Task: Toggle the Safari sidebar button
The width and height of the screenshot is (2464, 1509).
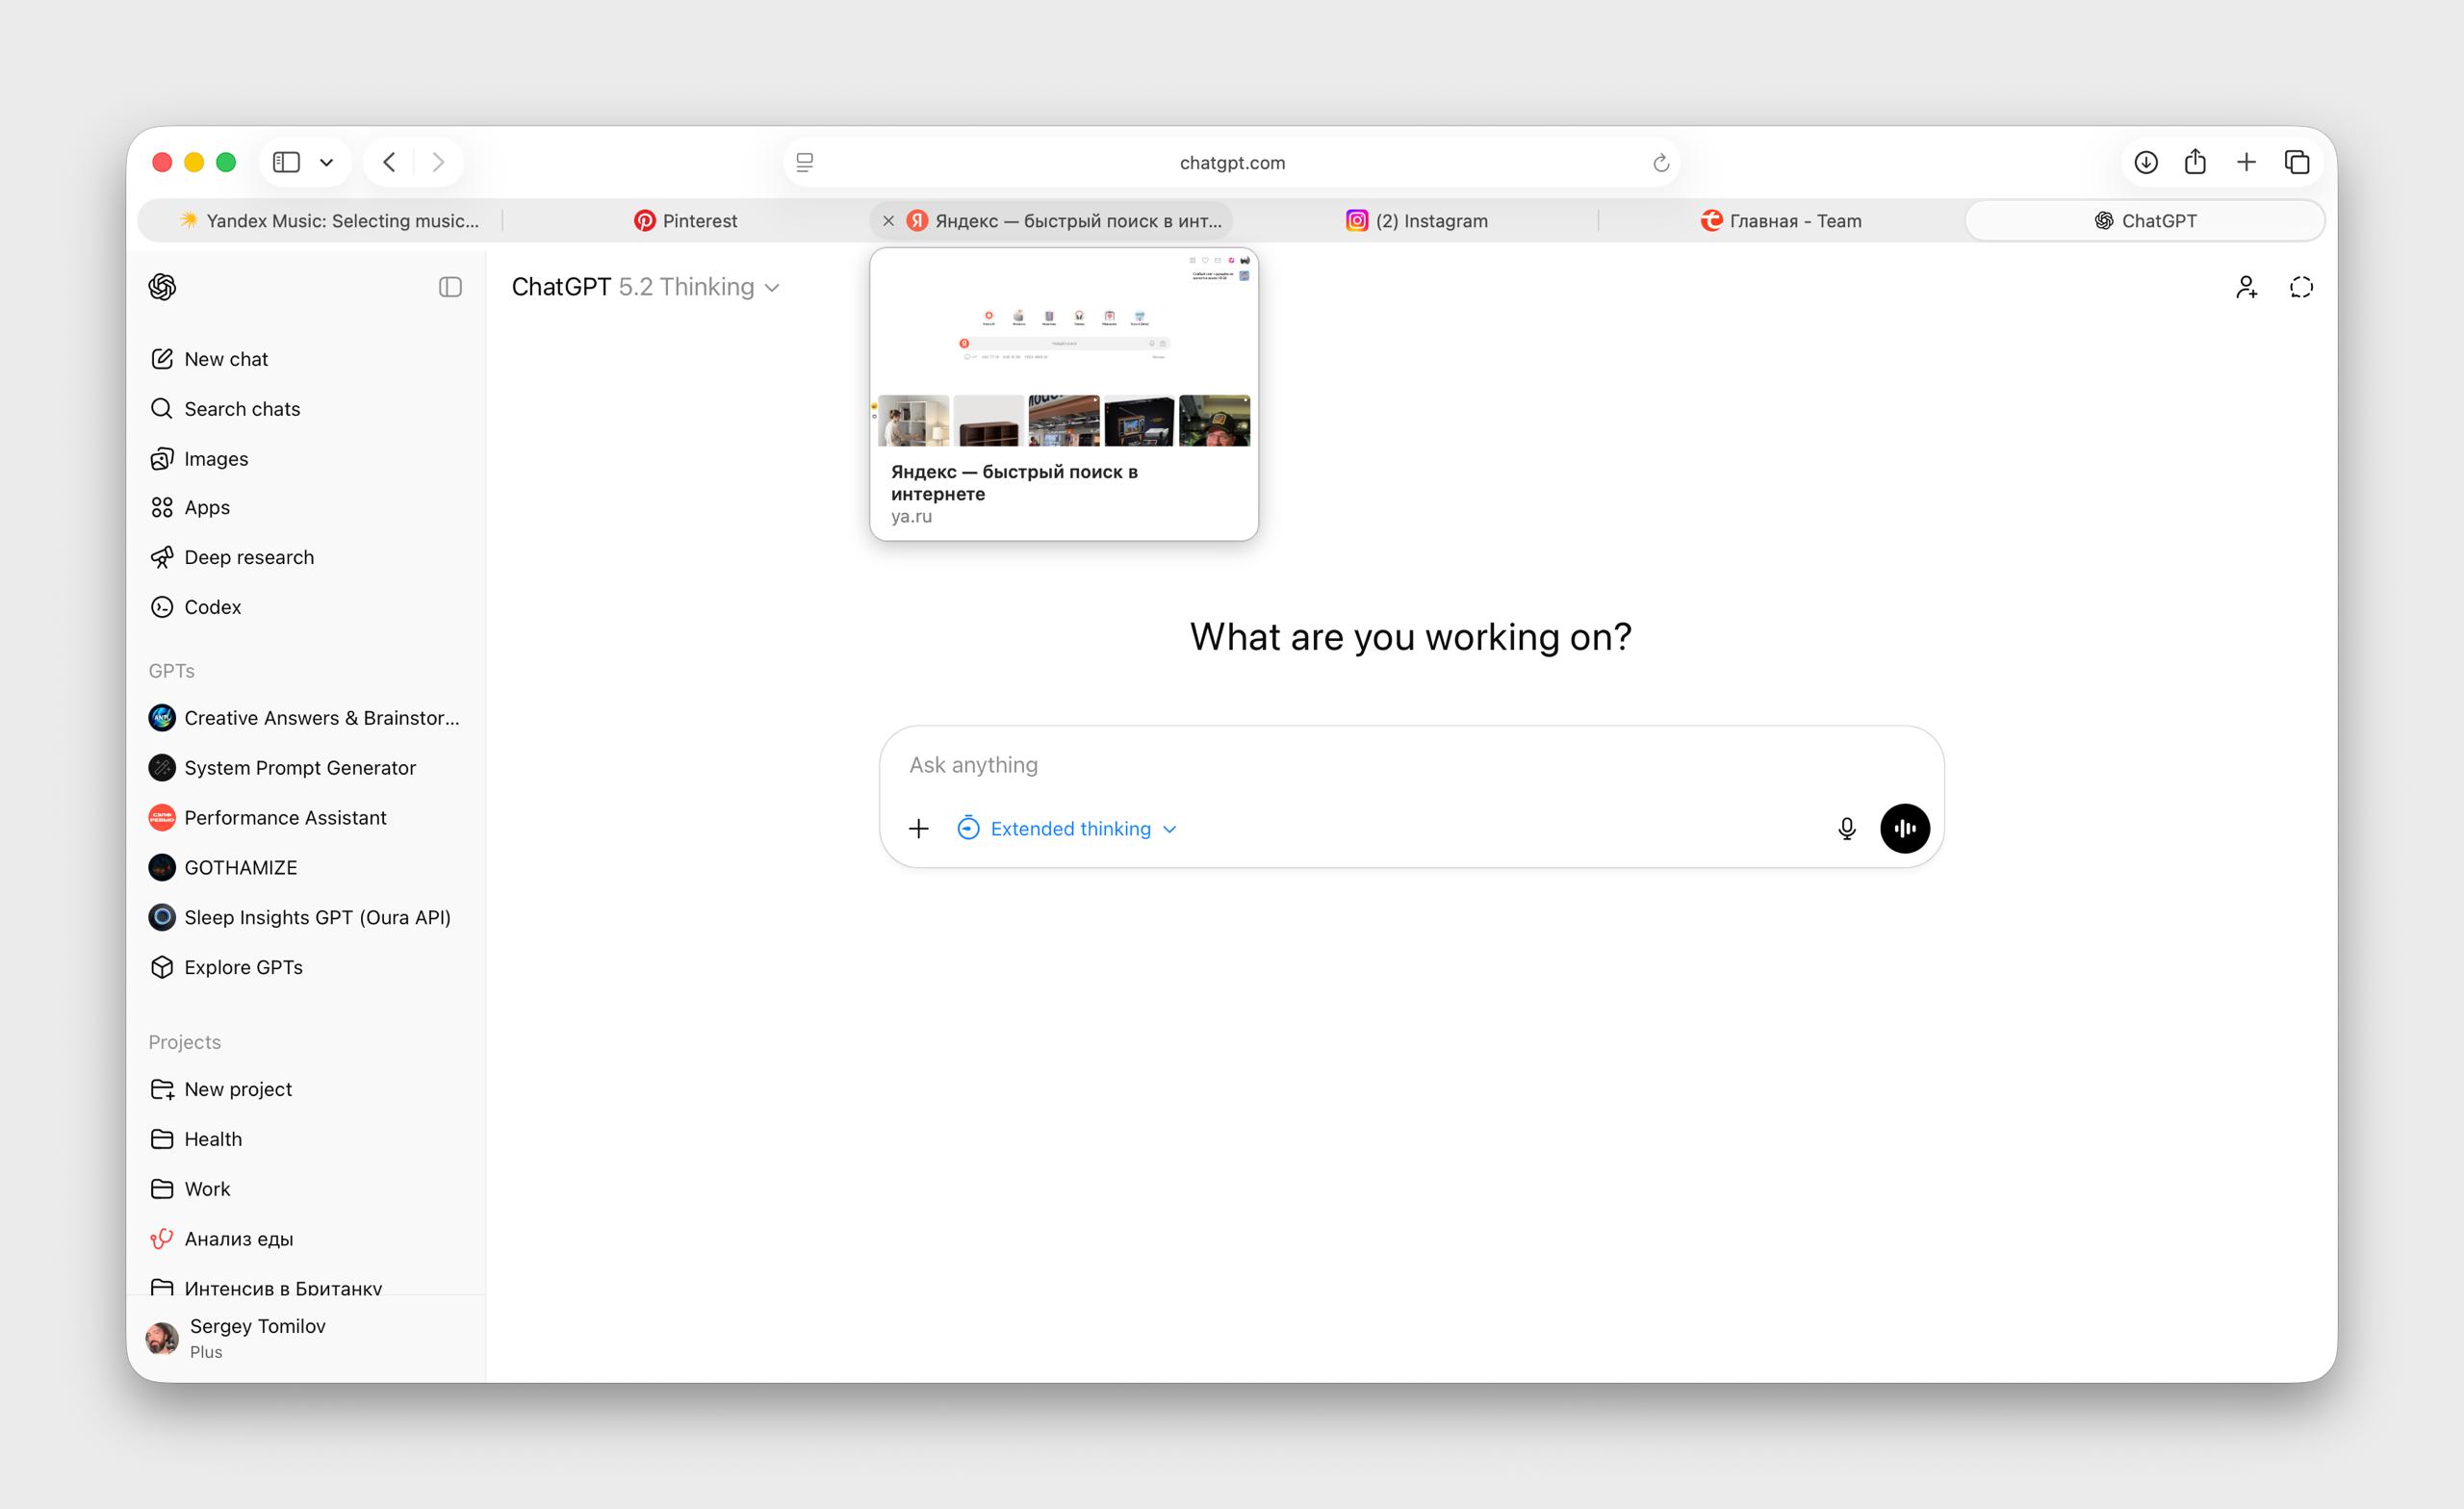Action: click(287, 162)
